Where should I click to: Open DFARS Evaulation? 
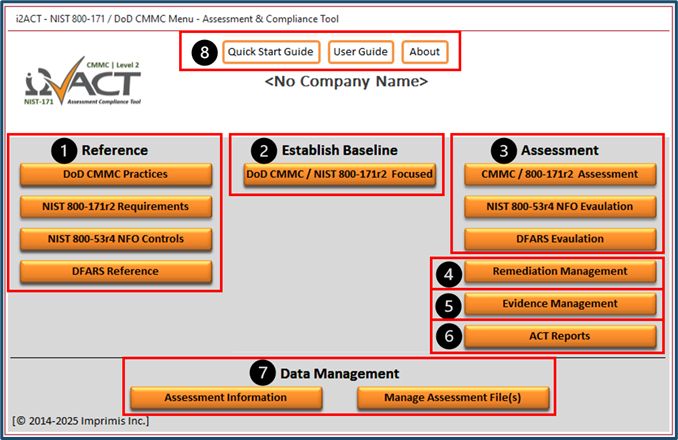pyautogui.click(x=560, y=239)
